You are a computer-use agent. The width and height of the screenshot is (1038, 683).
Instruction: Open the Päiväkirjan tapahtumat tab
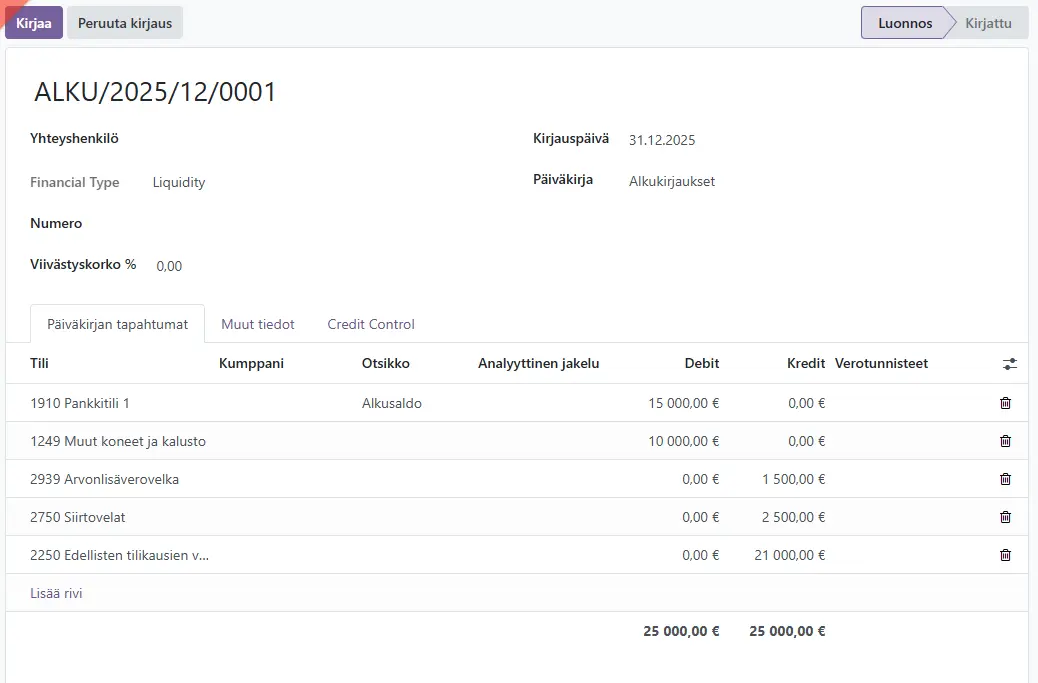[118, 324]
